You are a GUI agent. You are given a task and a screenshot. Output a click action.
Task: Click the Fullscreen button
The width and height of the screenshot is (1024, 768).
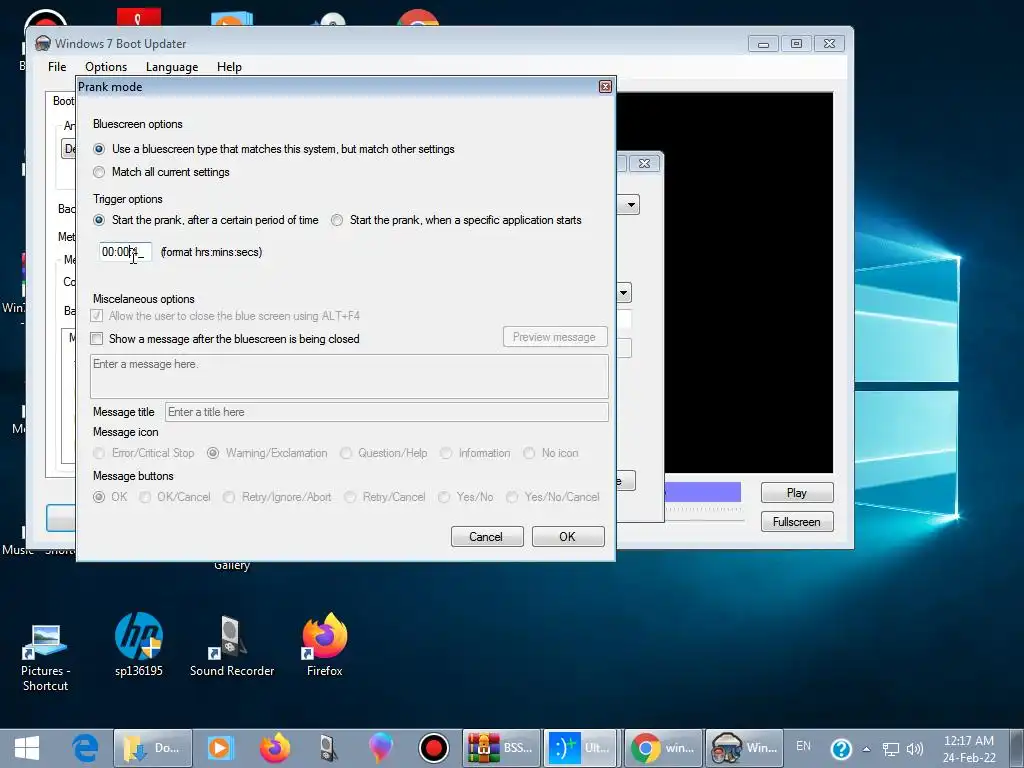pos(797,522)
